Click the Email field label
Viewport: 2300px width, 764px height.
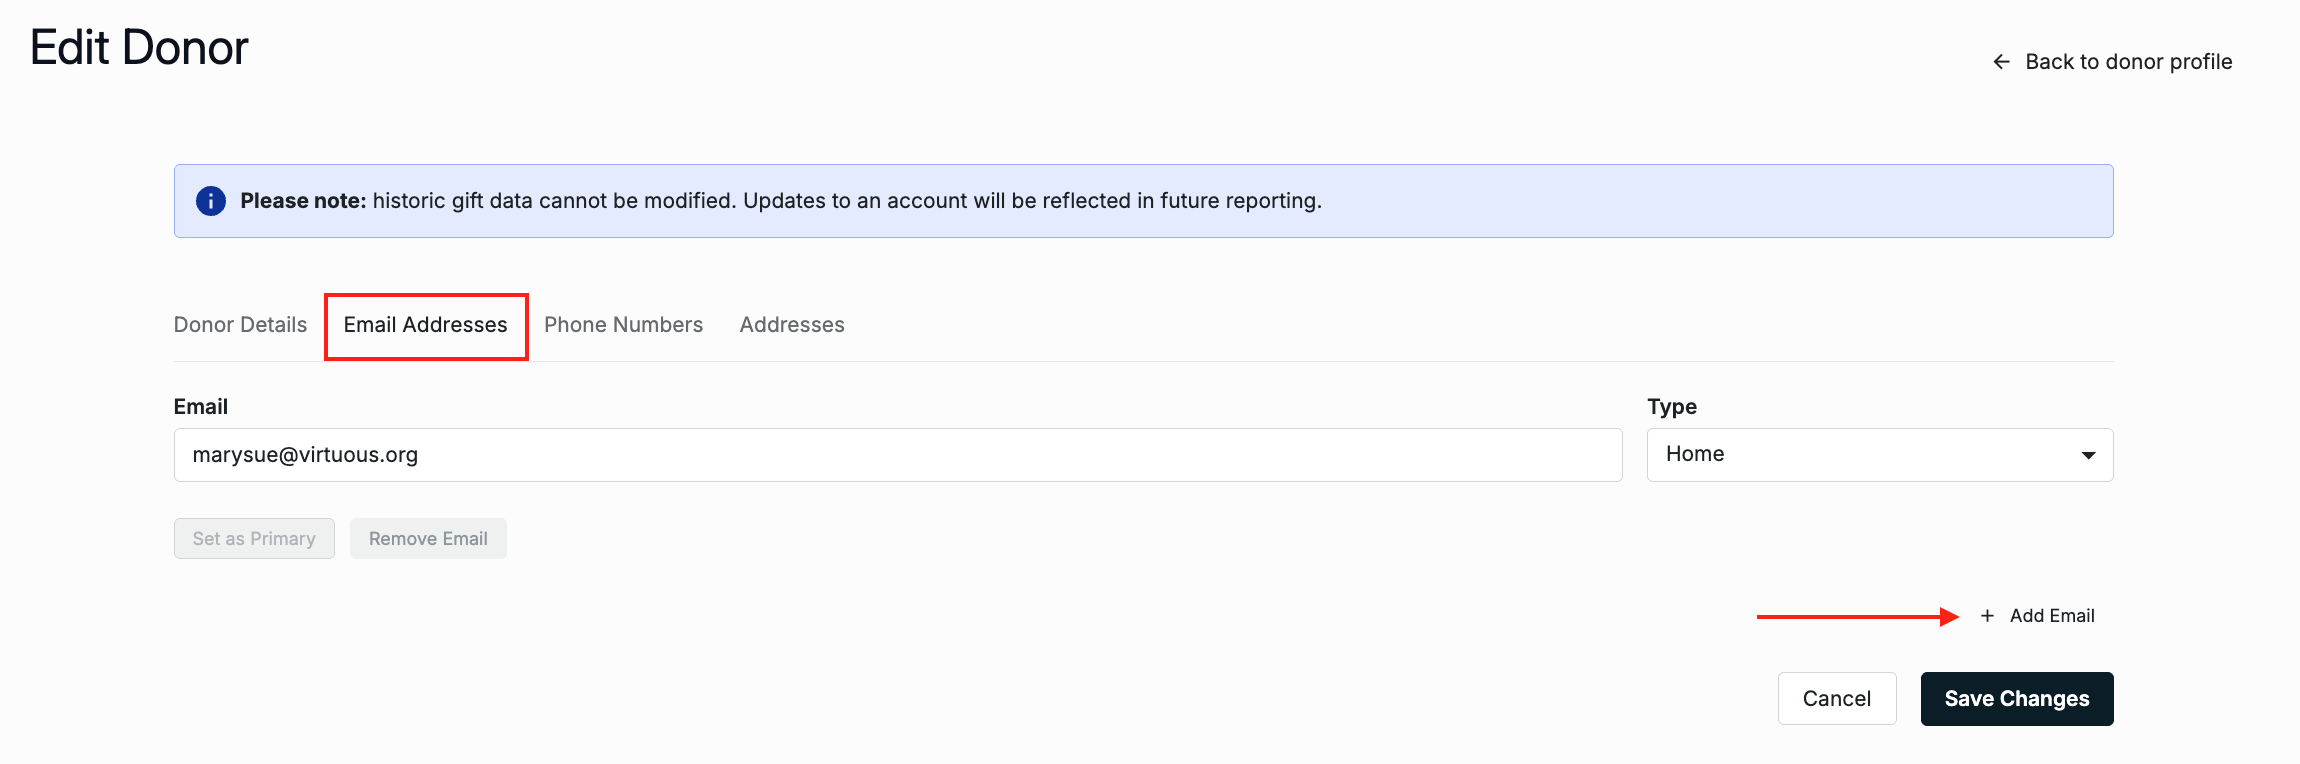[201, 407]
